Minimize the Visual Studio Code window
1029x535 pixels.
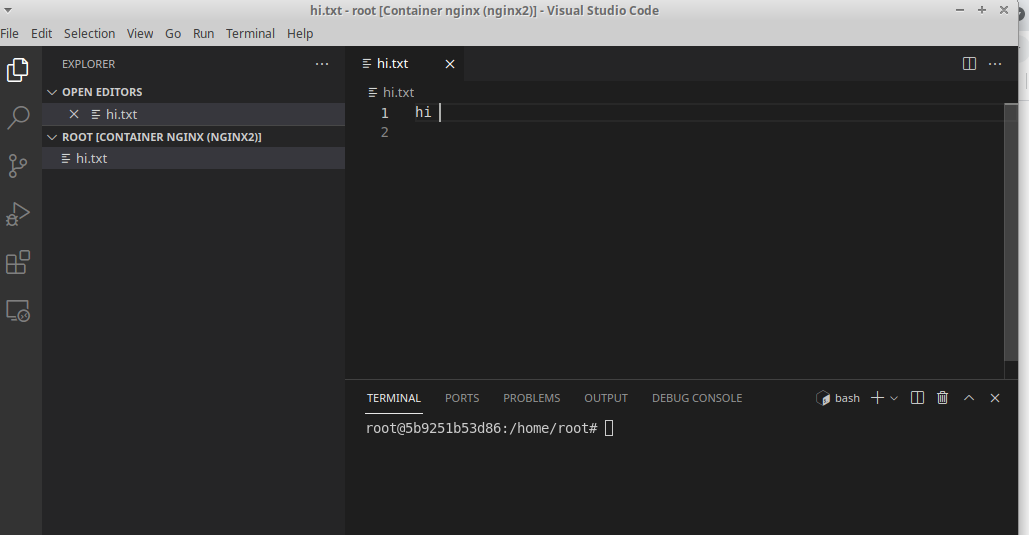coord(960,10)
